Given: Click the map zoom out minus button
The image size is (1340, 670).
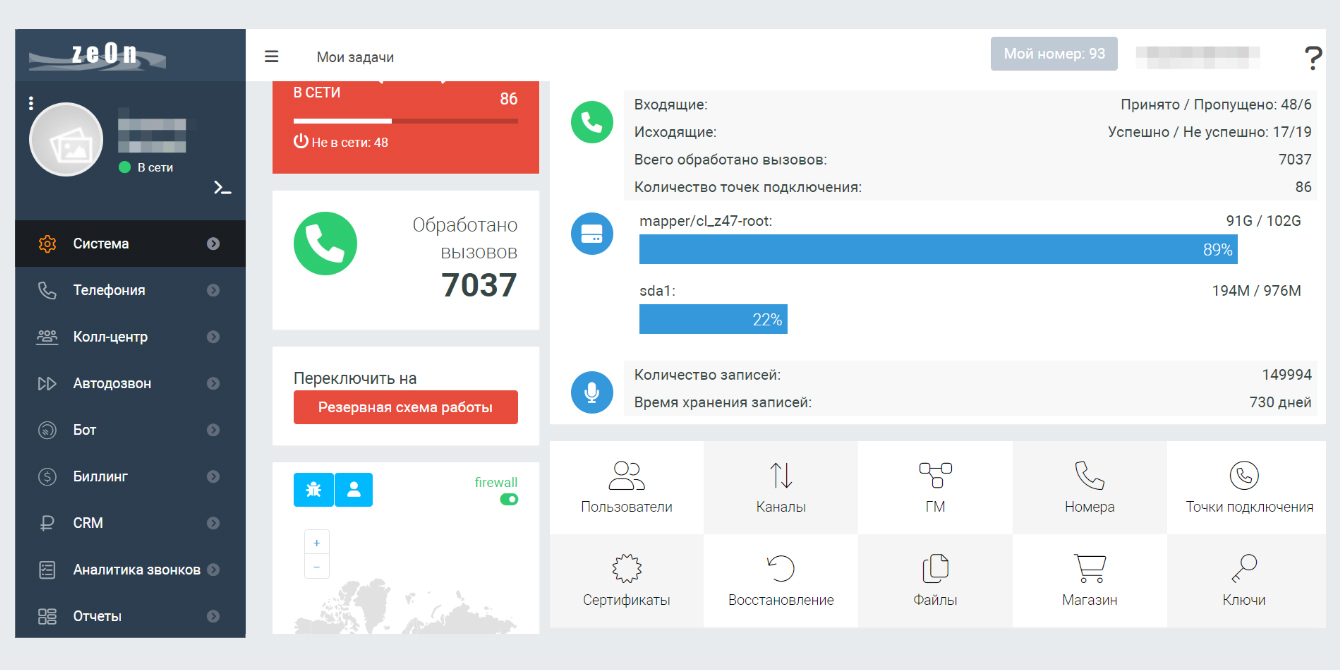Looking at the screenshot, I should point(316,567).
